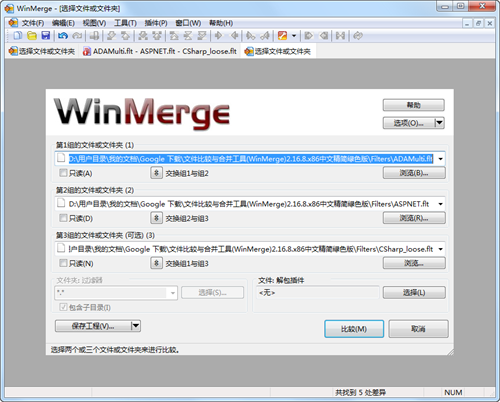Click the 选项(O)... button
This screenshot has width=500, height=402.
point(409,123)
